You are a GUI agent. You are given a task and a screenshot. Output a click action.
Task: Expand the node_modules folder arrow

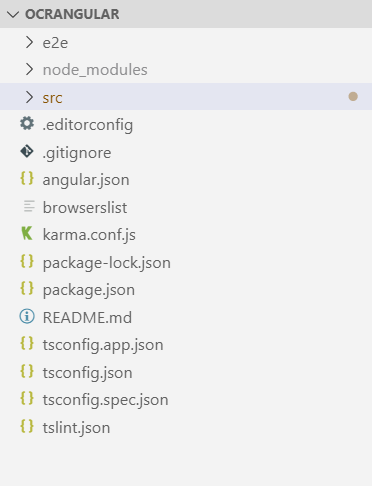(29, 69)
